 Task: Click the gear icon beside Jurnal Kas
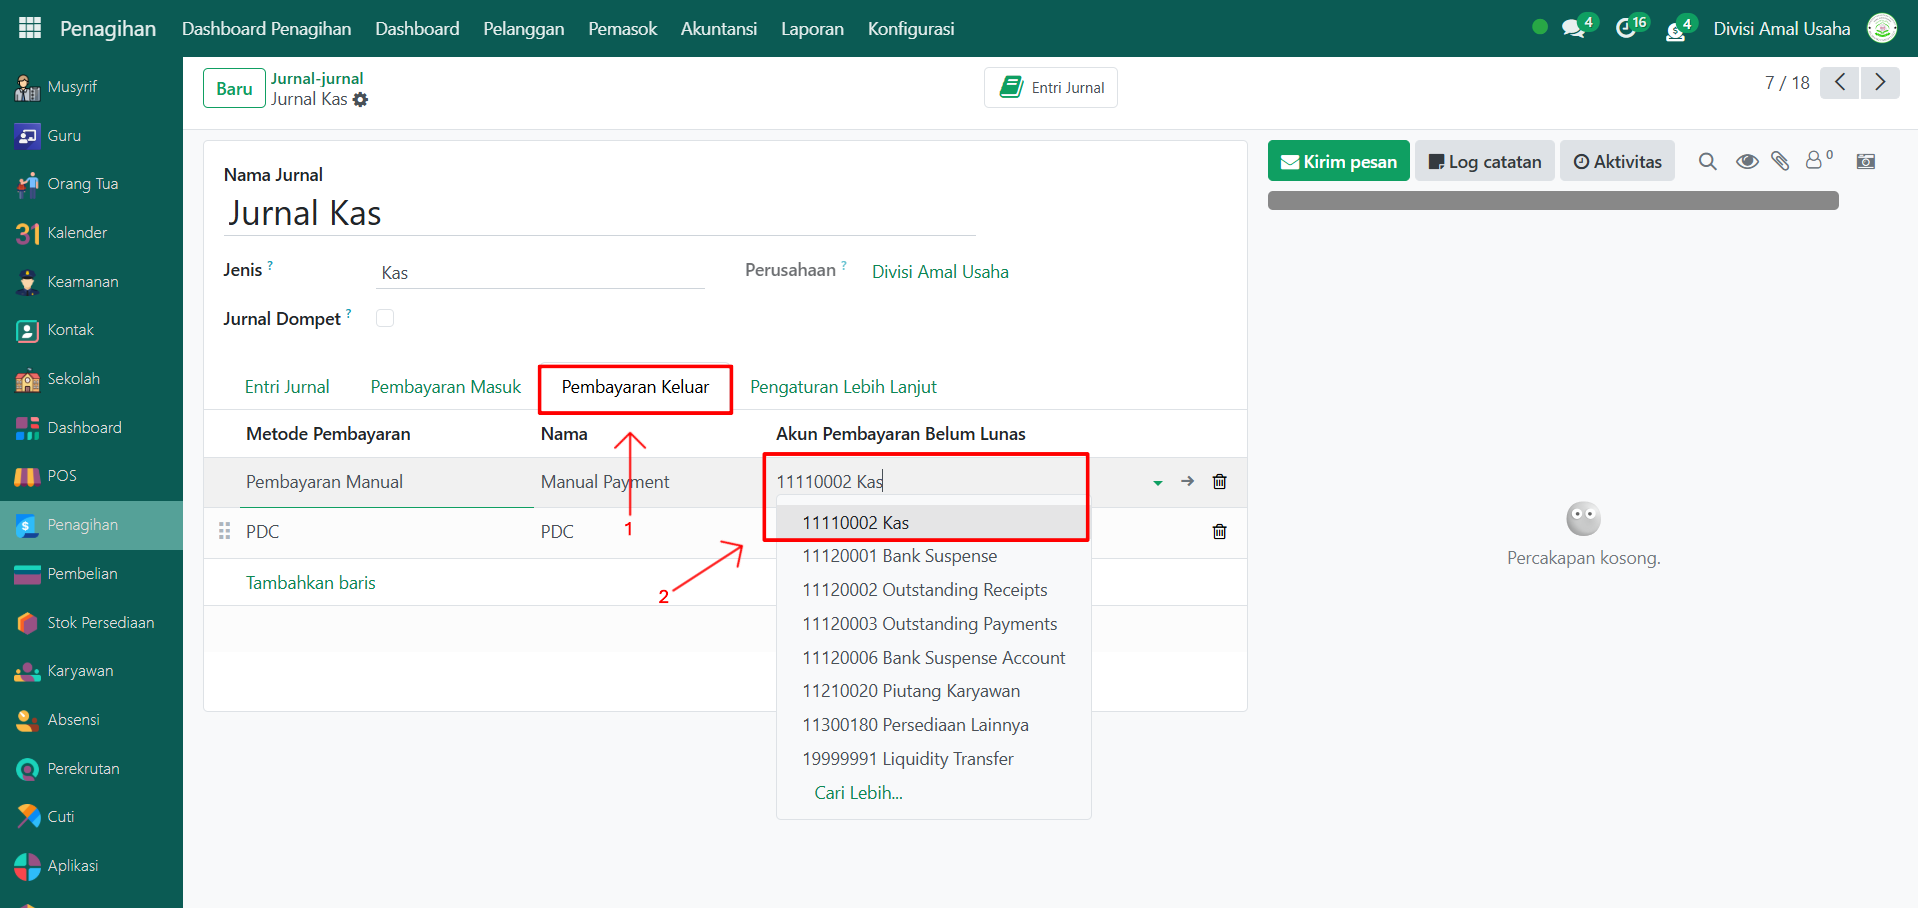point(361,100)
